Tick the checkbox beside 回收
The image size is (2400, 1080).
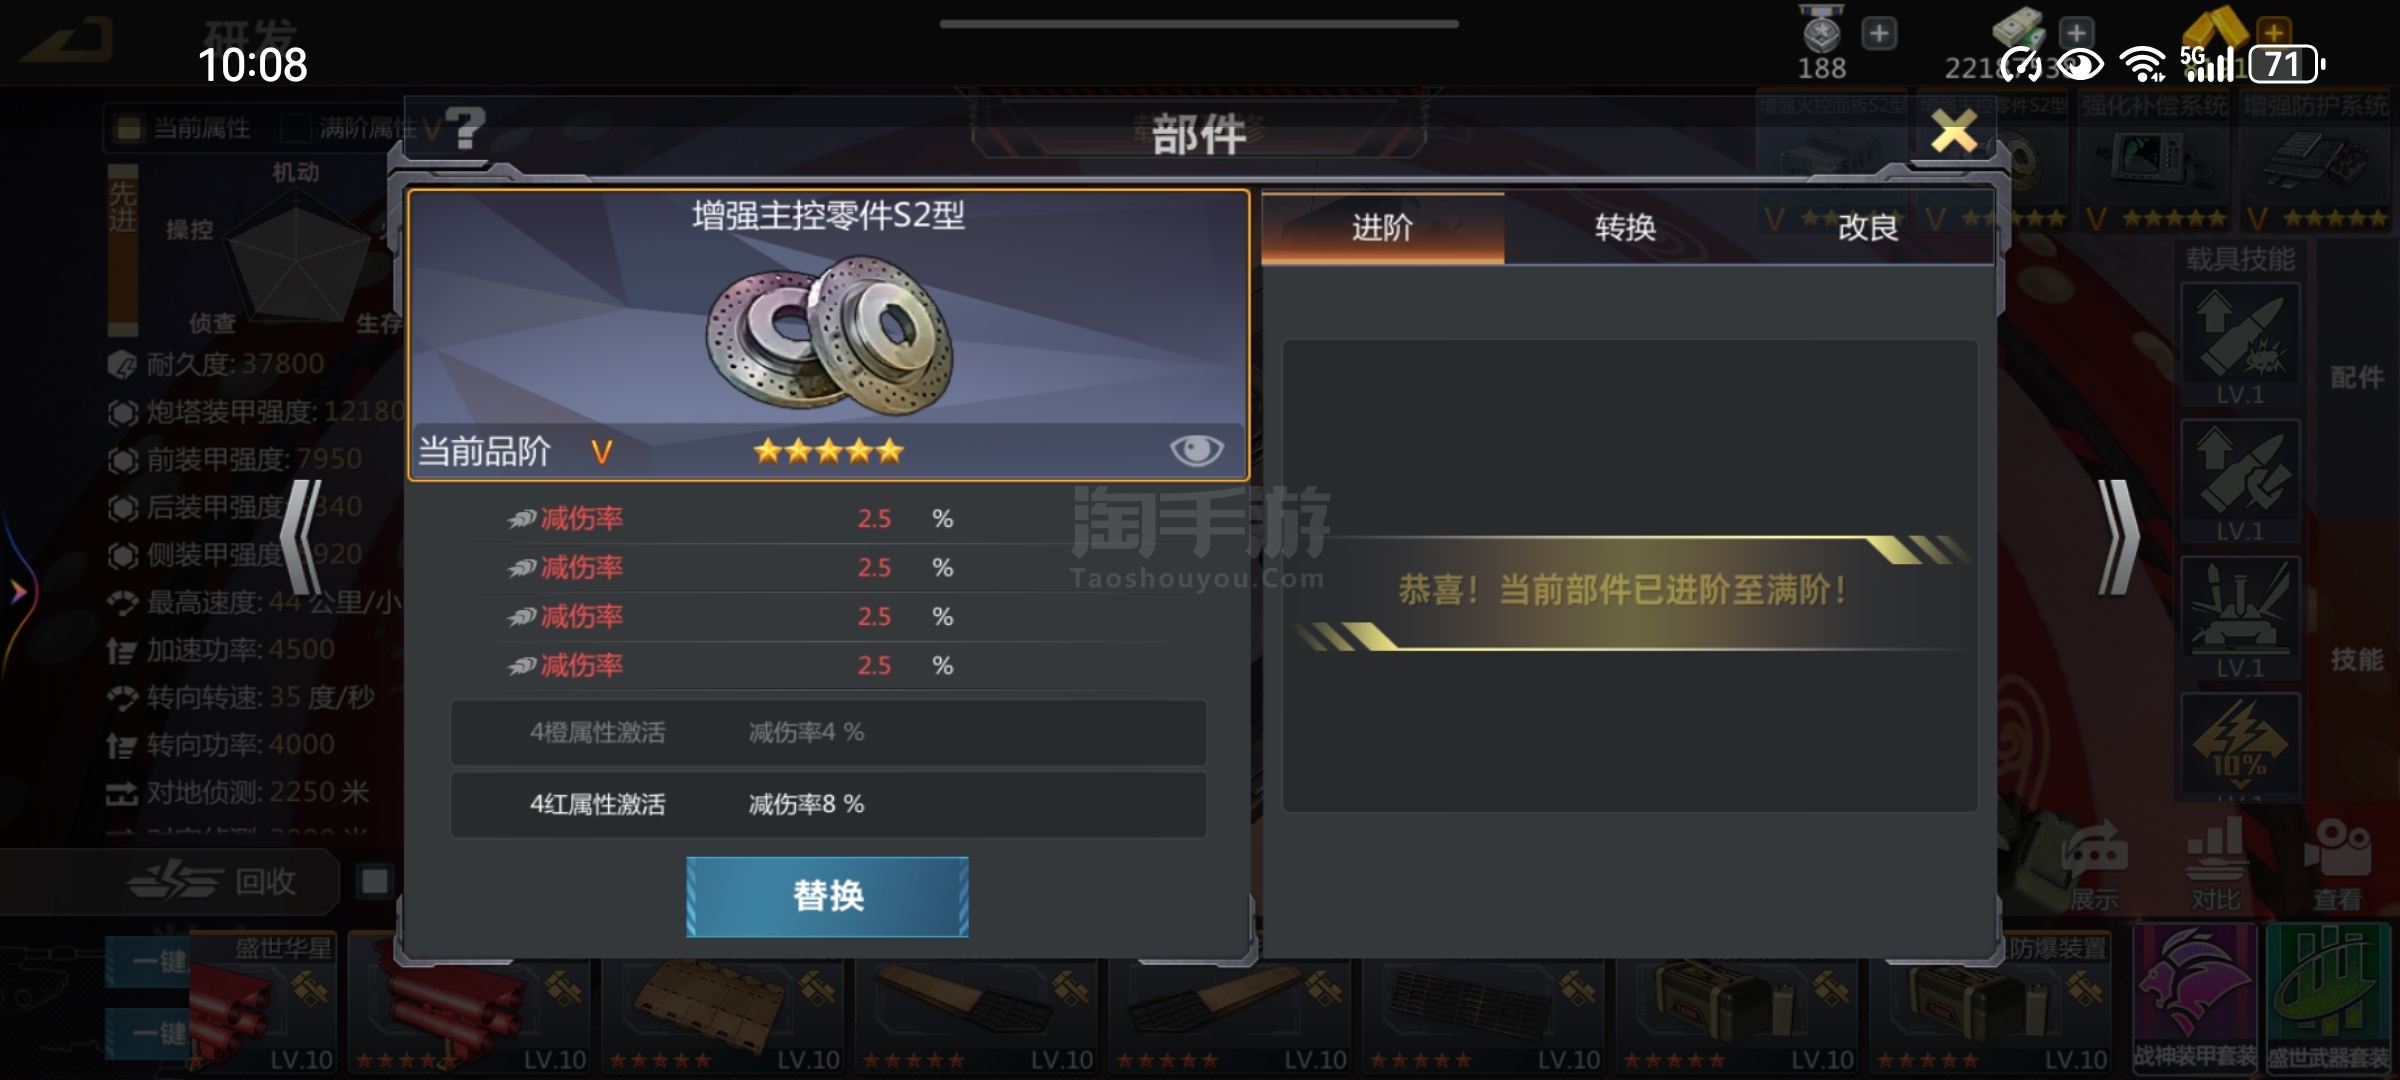pos(375,882)
